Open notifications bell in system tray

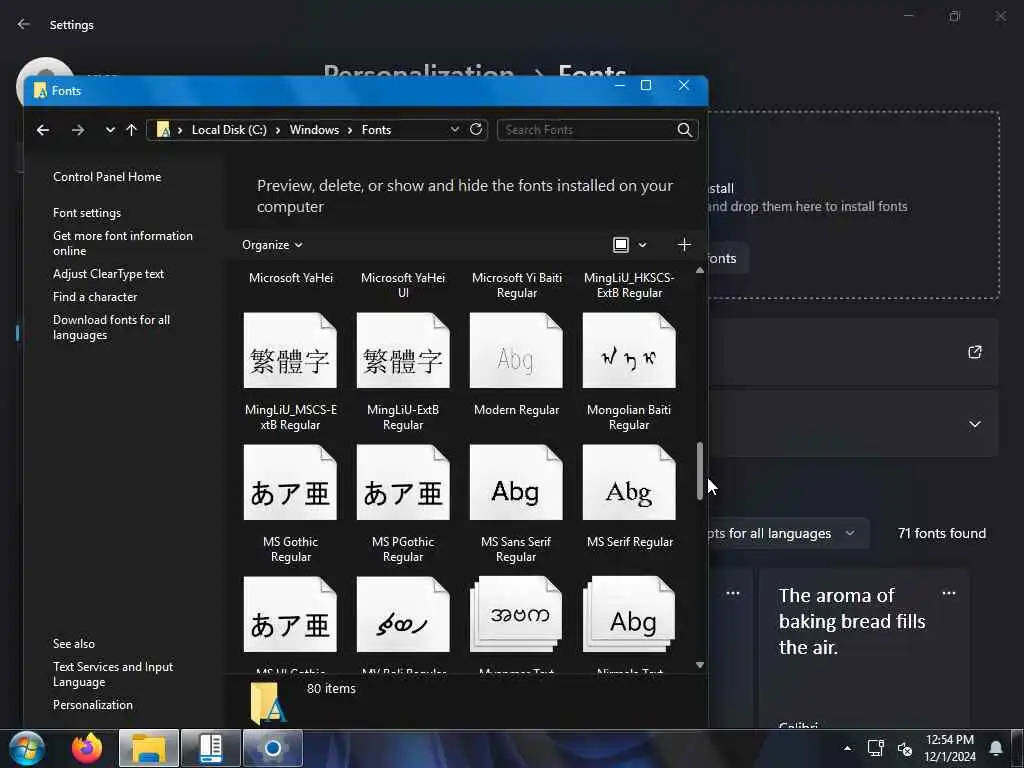click(x=996, y=748)
